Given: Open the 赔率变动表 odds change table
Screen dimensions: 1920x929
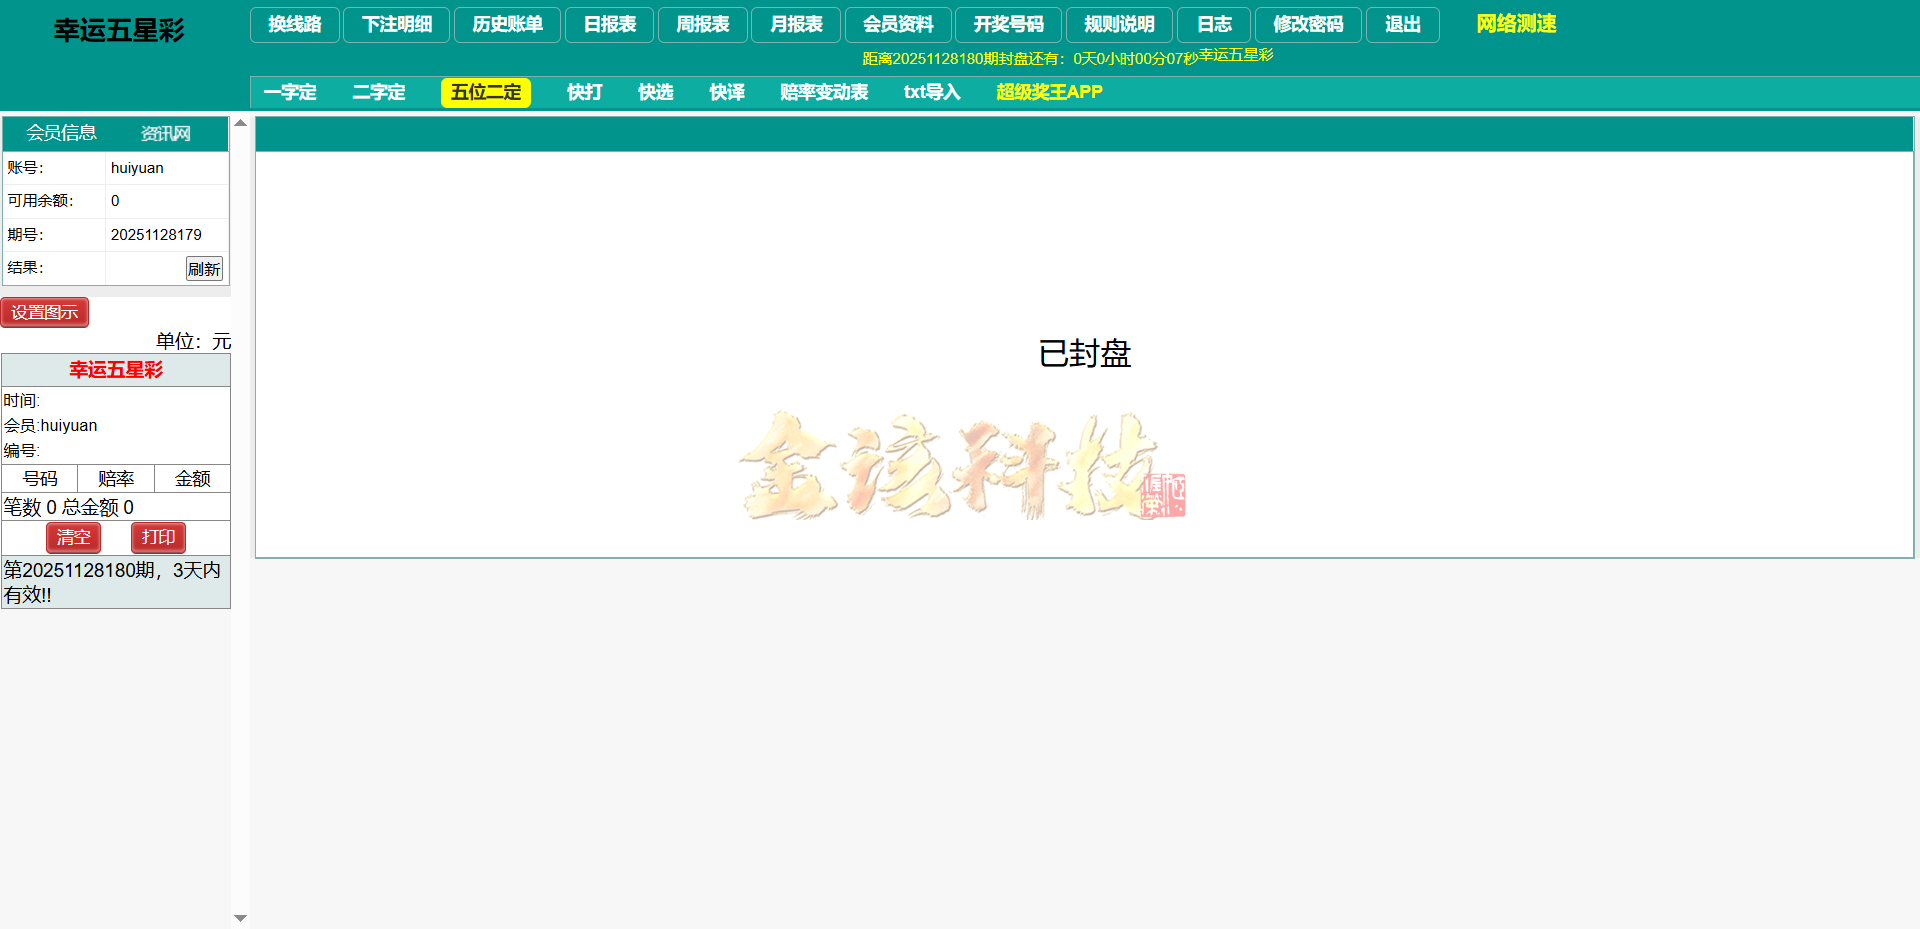Looking at the screenshot, I should click(824, 92).
